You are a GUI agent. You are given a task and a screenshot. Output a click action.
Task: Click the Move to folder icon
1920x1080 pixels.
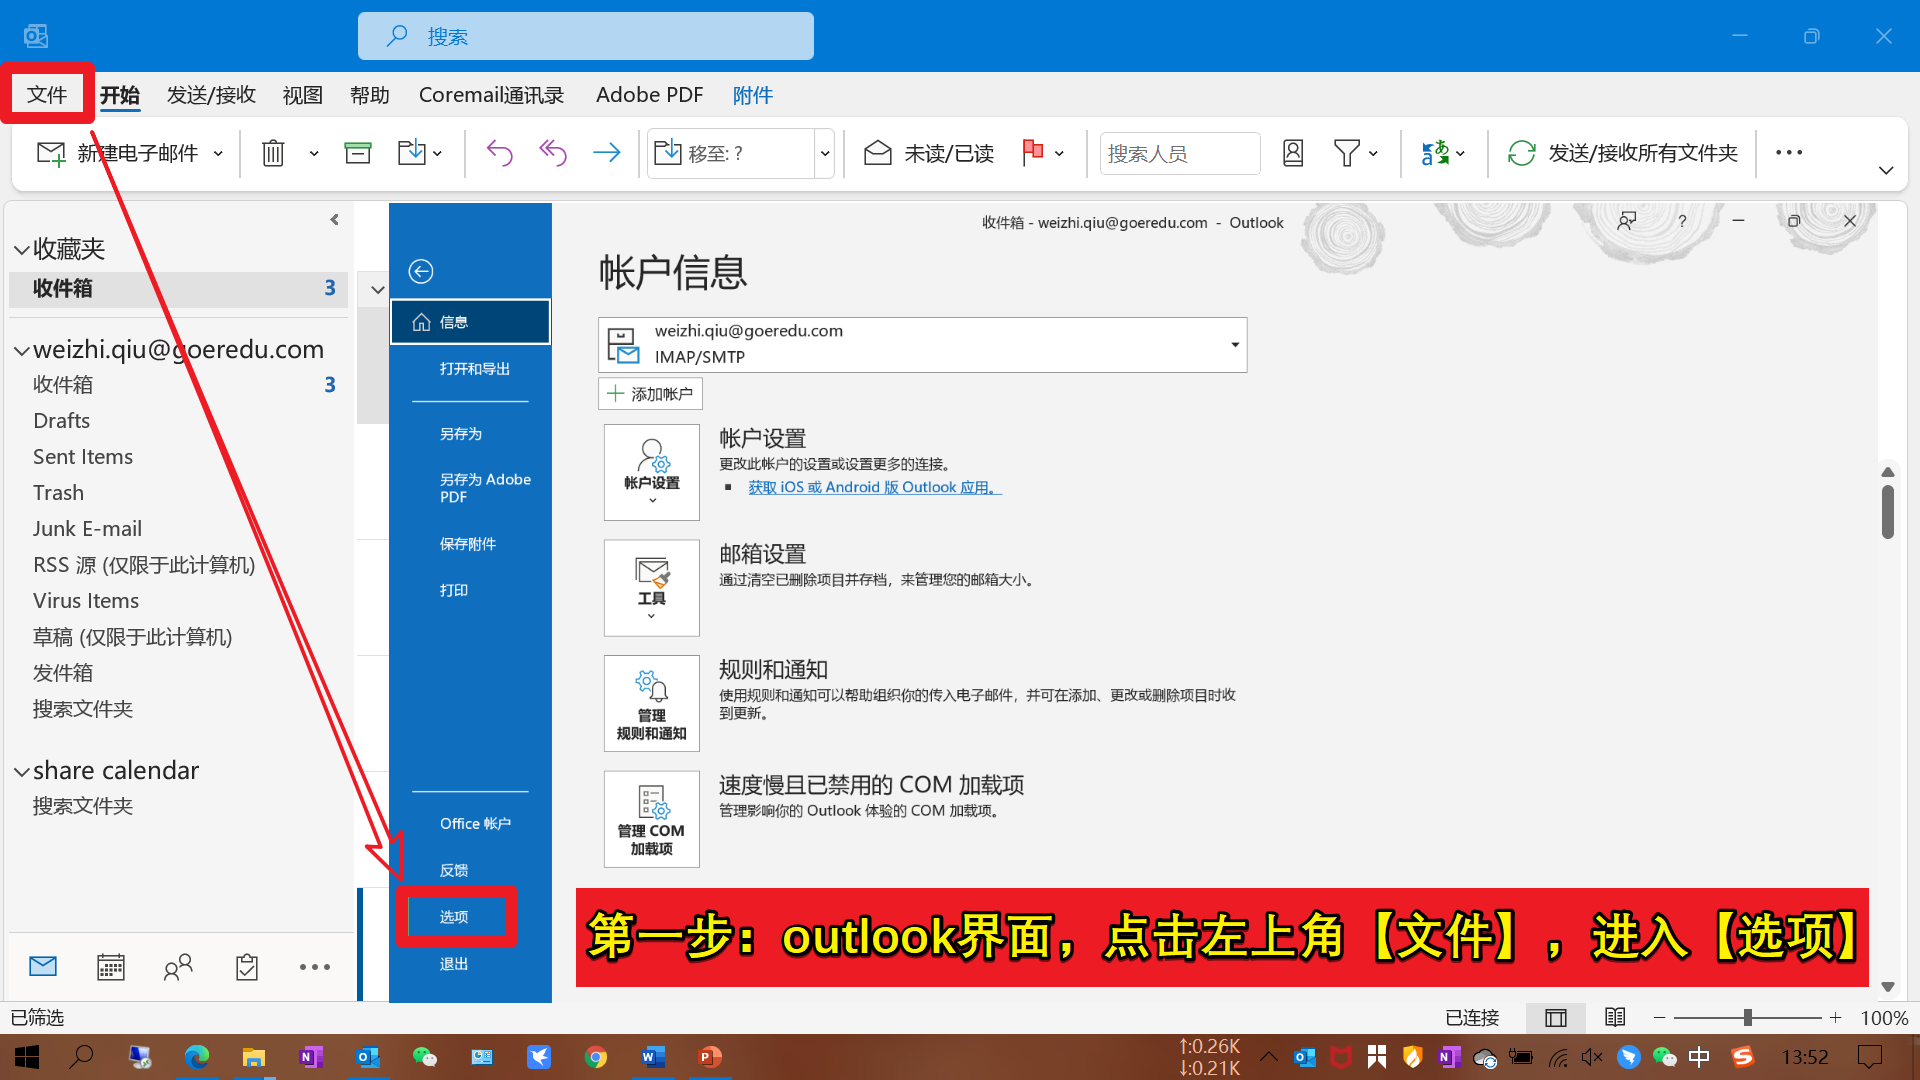point(411,153)
